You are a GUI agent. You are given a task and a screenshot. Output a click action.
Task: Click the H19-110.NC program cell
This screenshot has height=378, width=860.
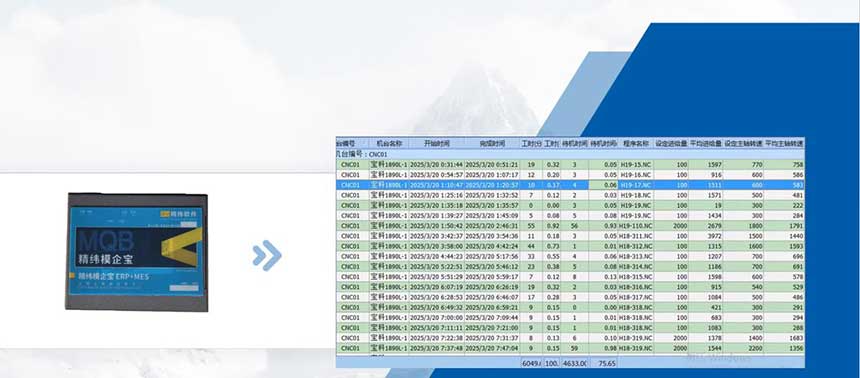(x=636, y=226)
